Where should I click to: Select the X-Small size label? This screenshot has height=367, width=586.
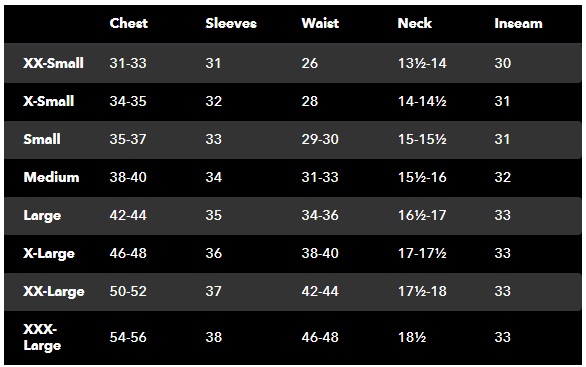(49, 101)
